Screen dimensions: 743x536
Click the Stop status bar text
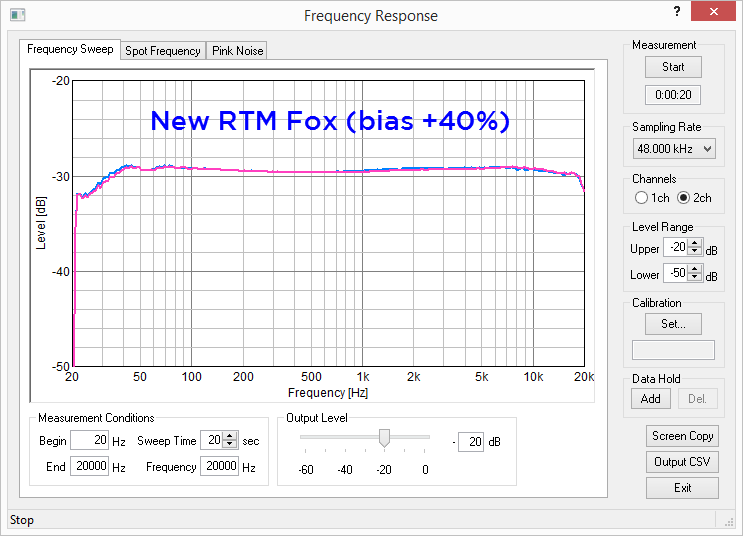point(22,520)
